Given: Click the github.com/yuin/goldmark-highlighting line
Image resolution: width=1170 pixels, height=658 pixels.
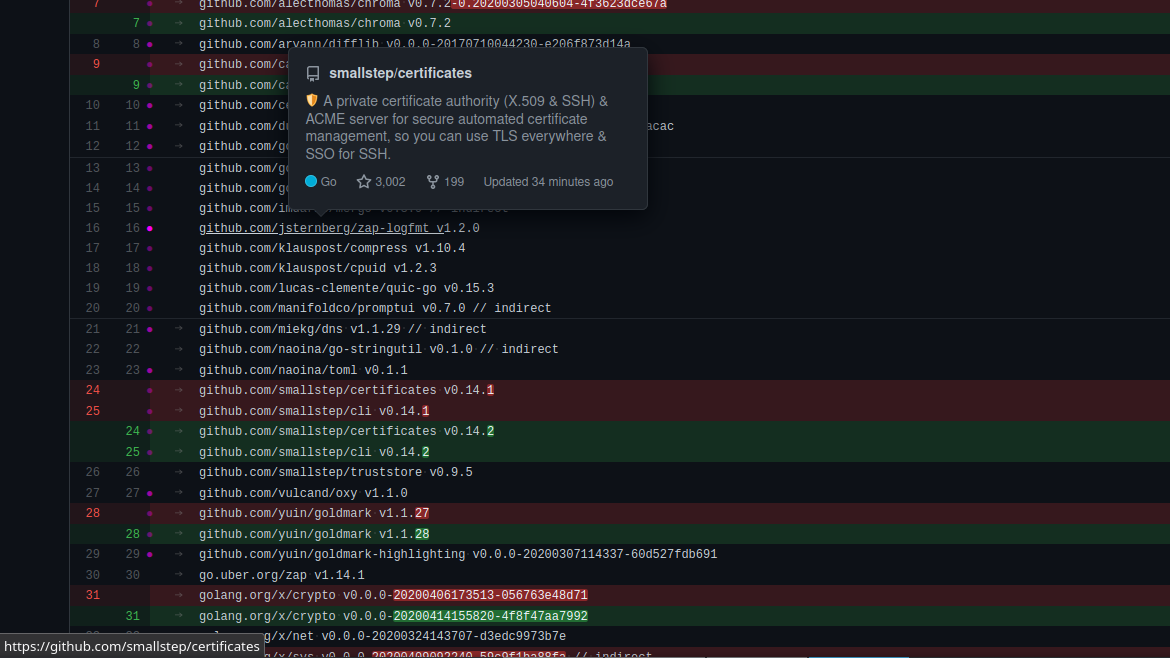Looking at the screenshot, I should coord(458,554).
